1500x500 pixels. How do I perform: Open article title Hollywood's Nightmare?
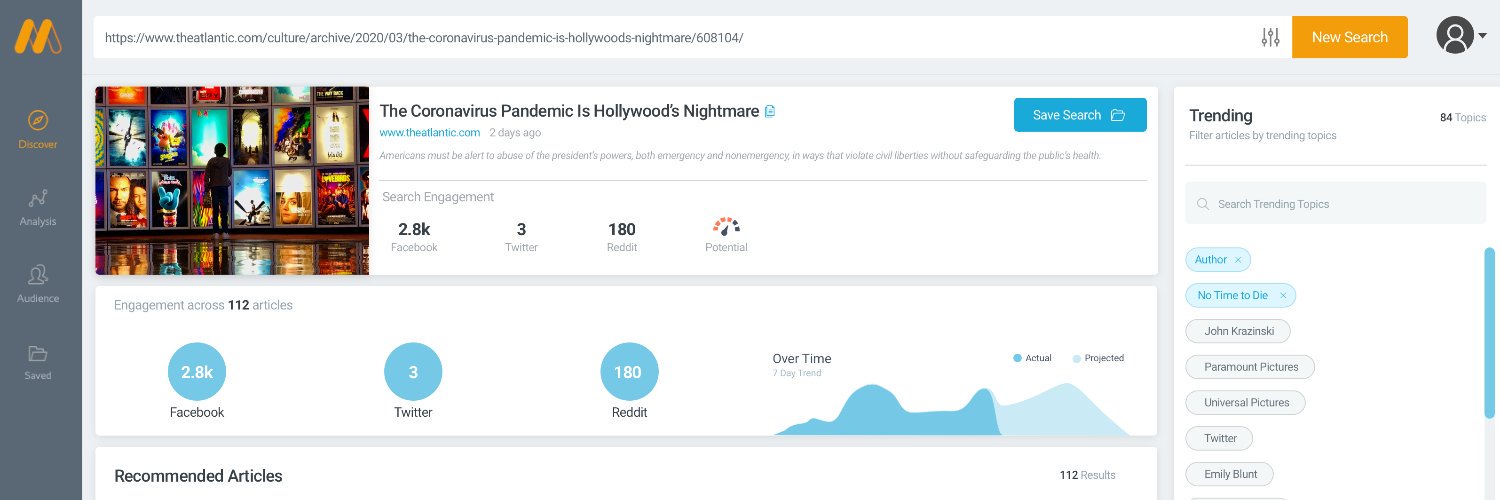coord(569,111)
